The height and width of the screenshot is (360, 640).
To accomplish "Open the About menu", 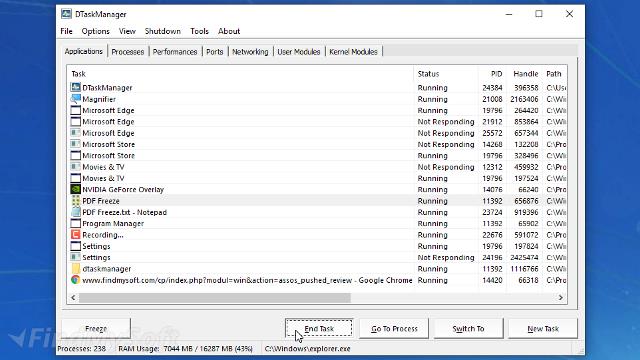I will point(229,31).
